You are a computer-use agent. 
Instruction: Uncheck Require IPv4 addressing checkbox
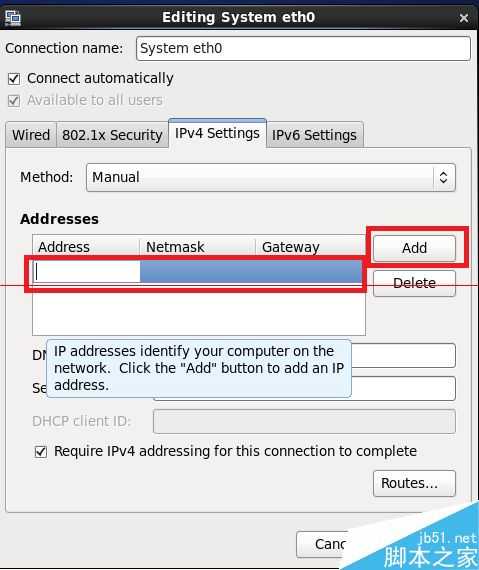pos(41,451)
